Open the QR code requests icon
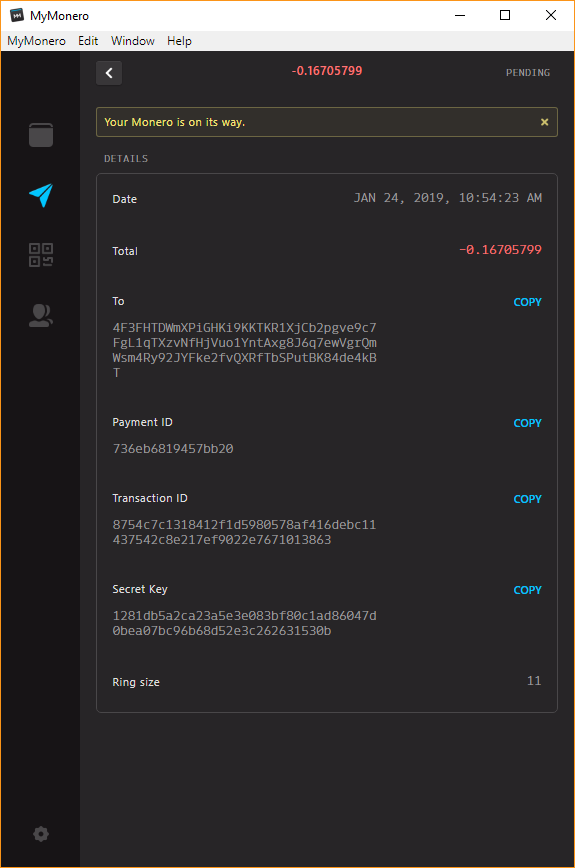The height and width of the screenshot is (868, 575). 41,255
